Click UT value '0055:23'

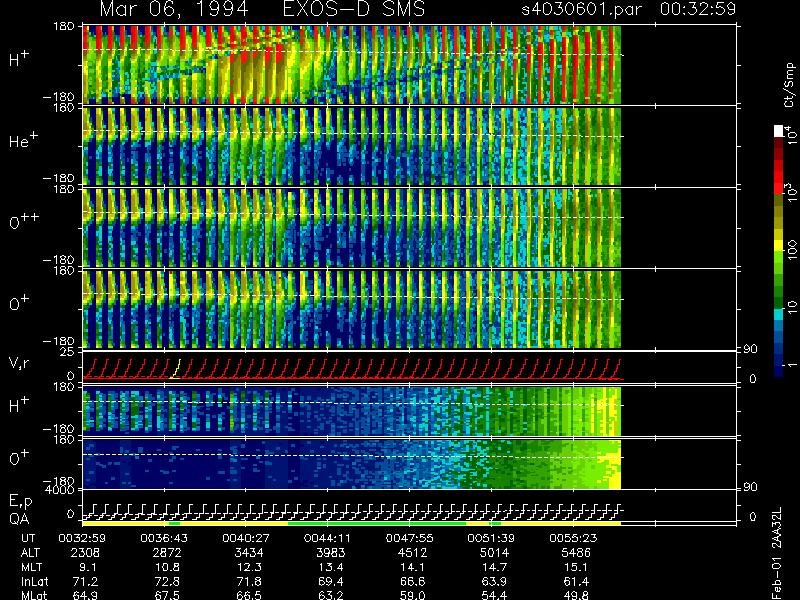coord(573,538)
